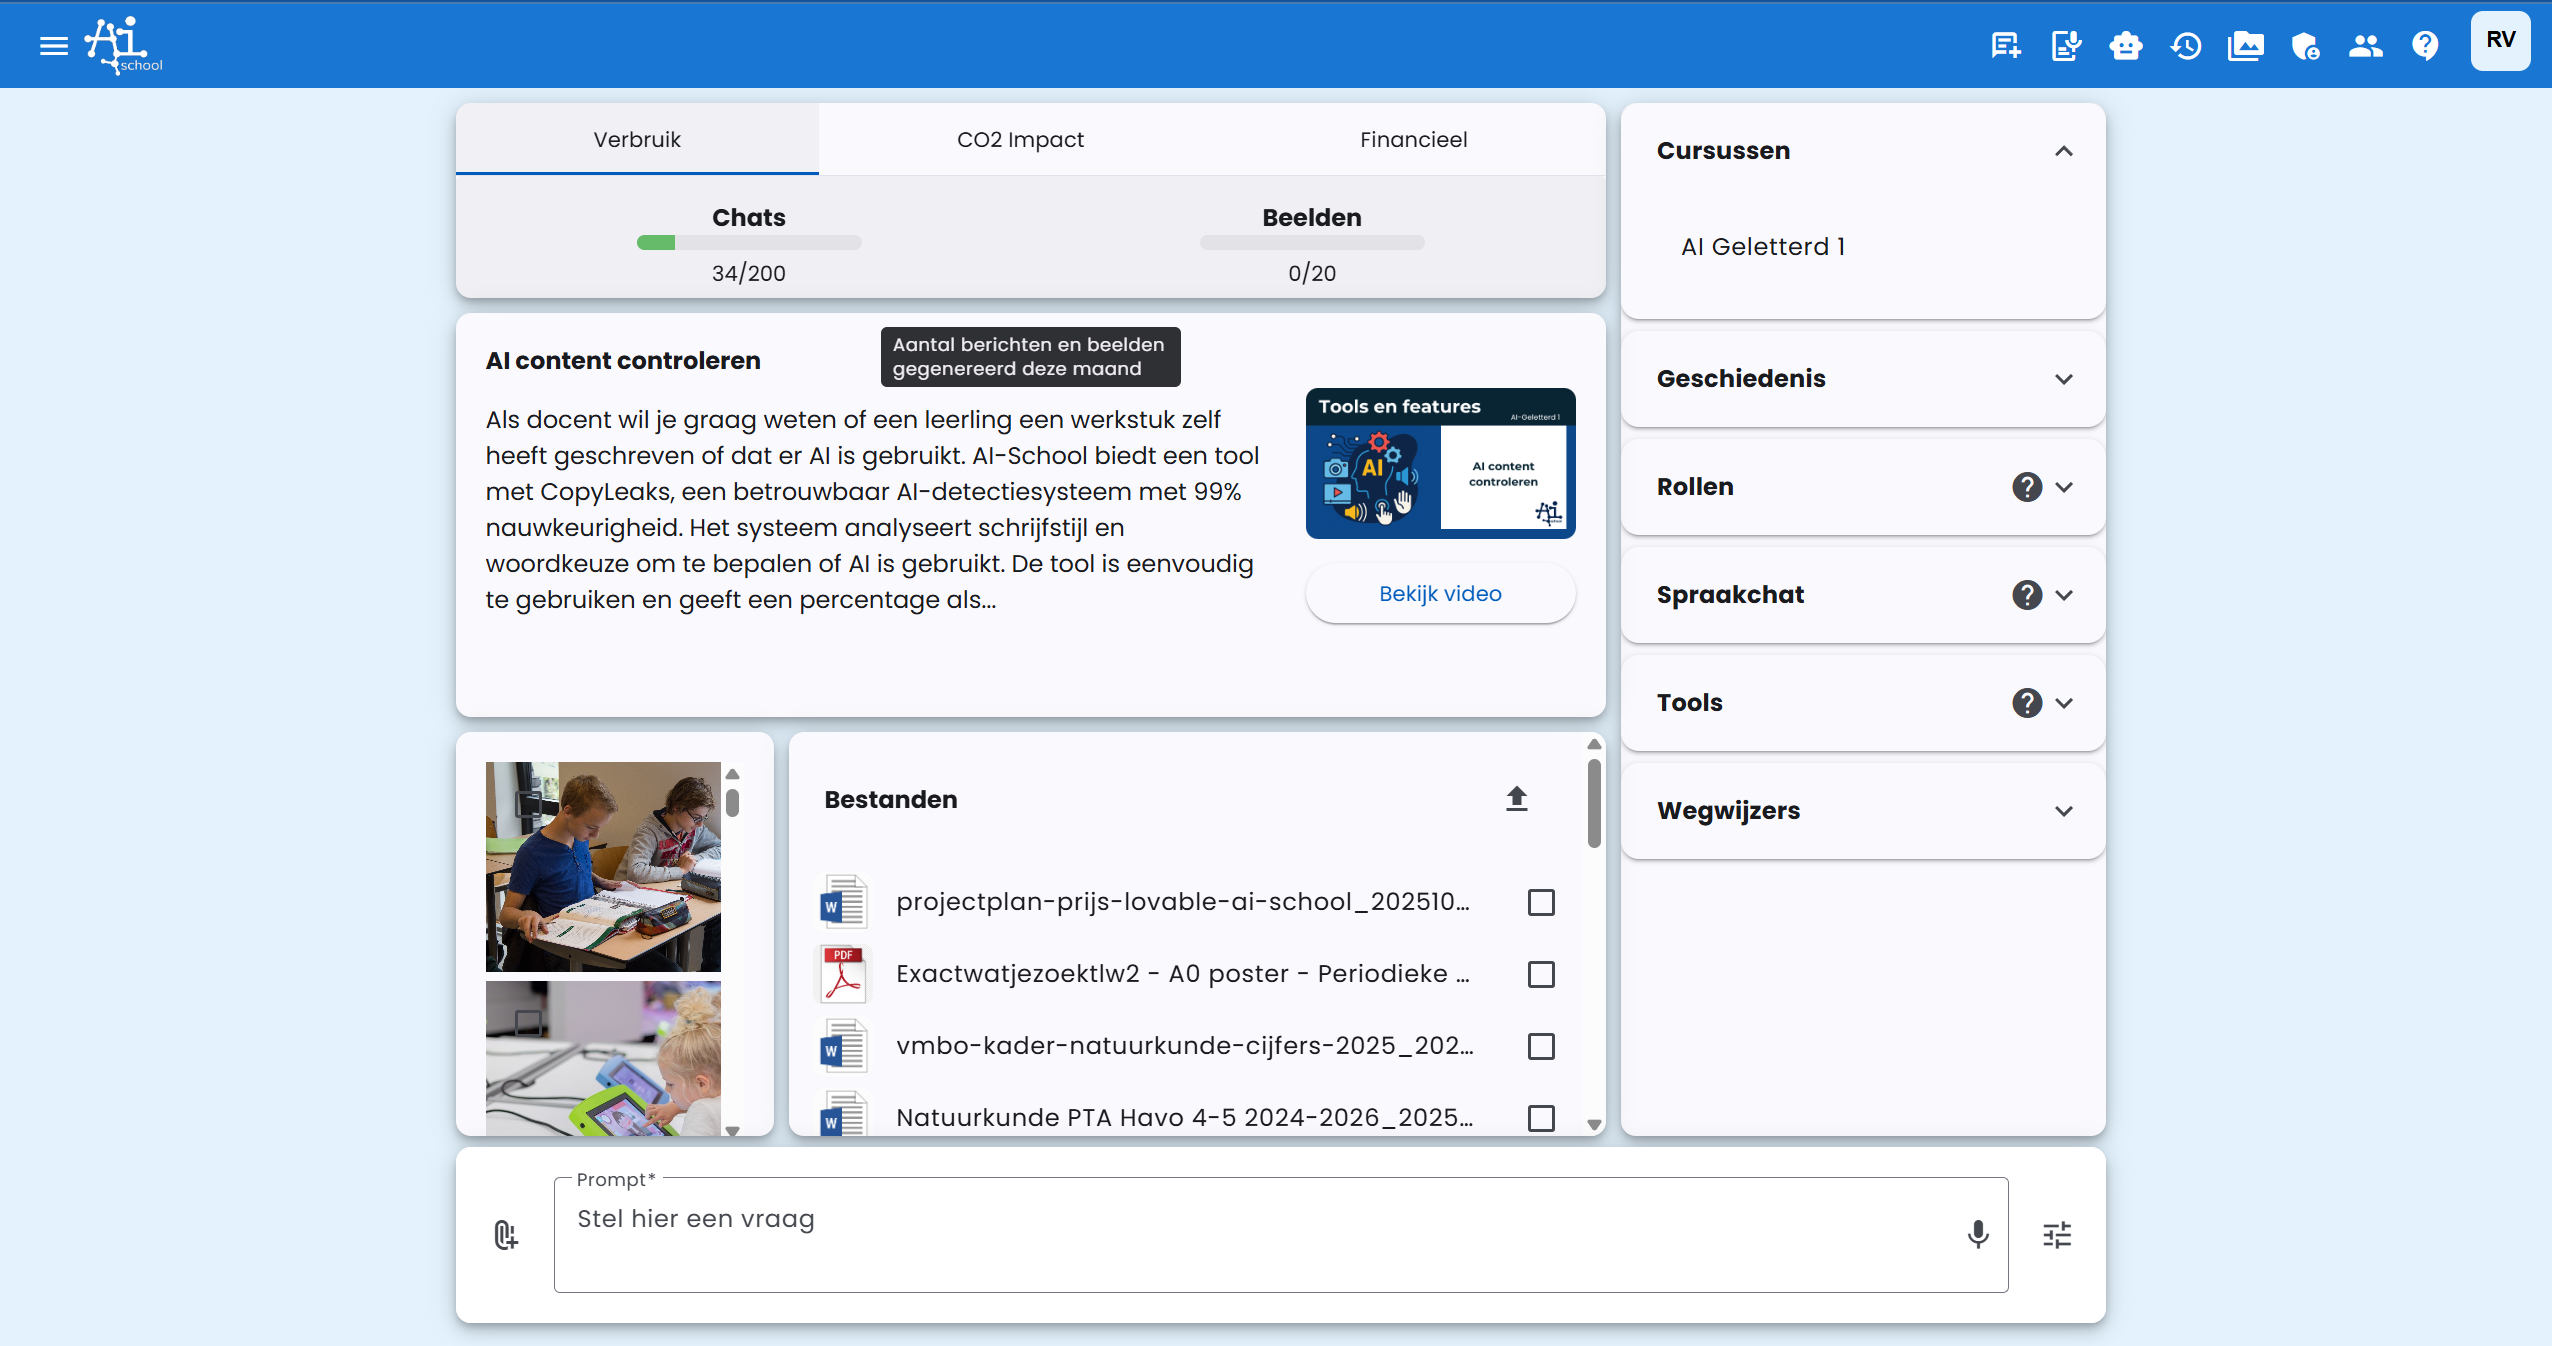
Task: Expand the Wegwijzers section
Action: click(x=2064, y=811)
